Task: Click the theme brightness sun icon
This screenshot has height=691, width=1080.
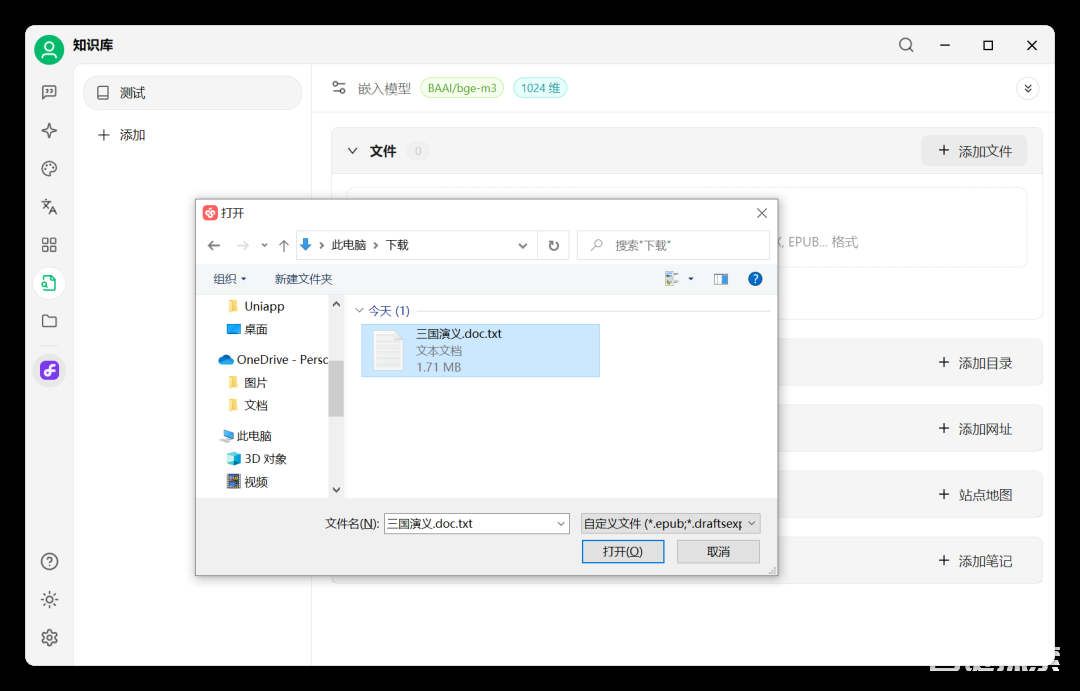Action: [x=49, y=600]
